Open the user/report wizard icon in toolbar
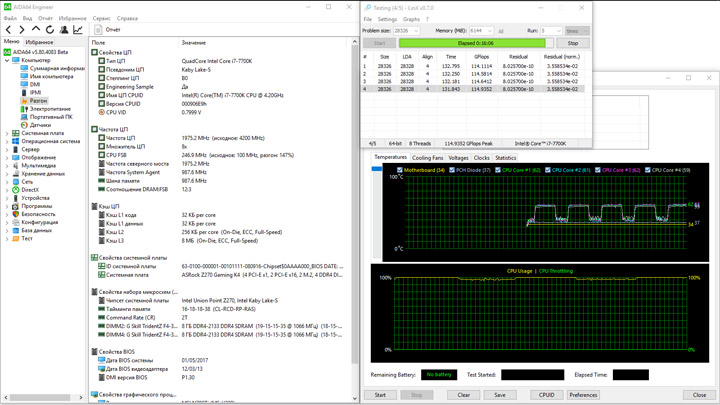The width and height of the screenshot is (720, 405). pyautogui.click(x=64, y=30)
